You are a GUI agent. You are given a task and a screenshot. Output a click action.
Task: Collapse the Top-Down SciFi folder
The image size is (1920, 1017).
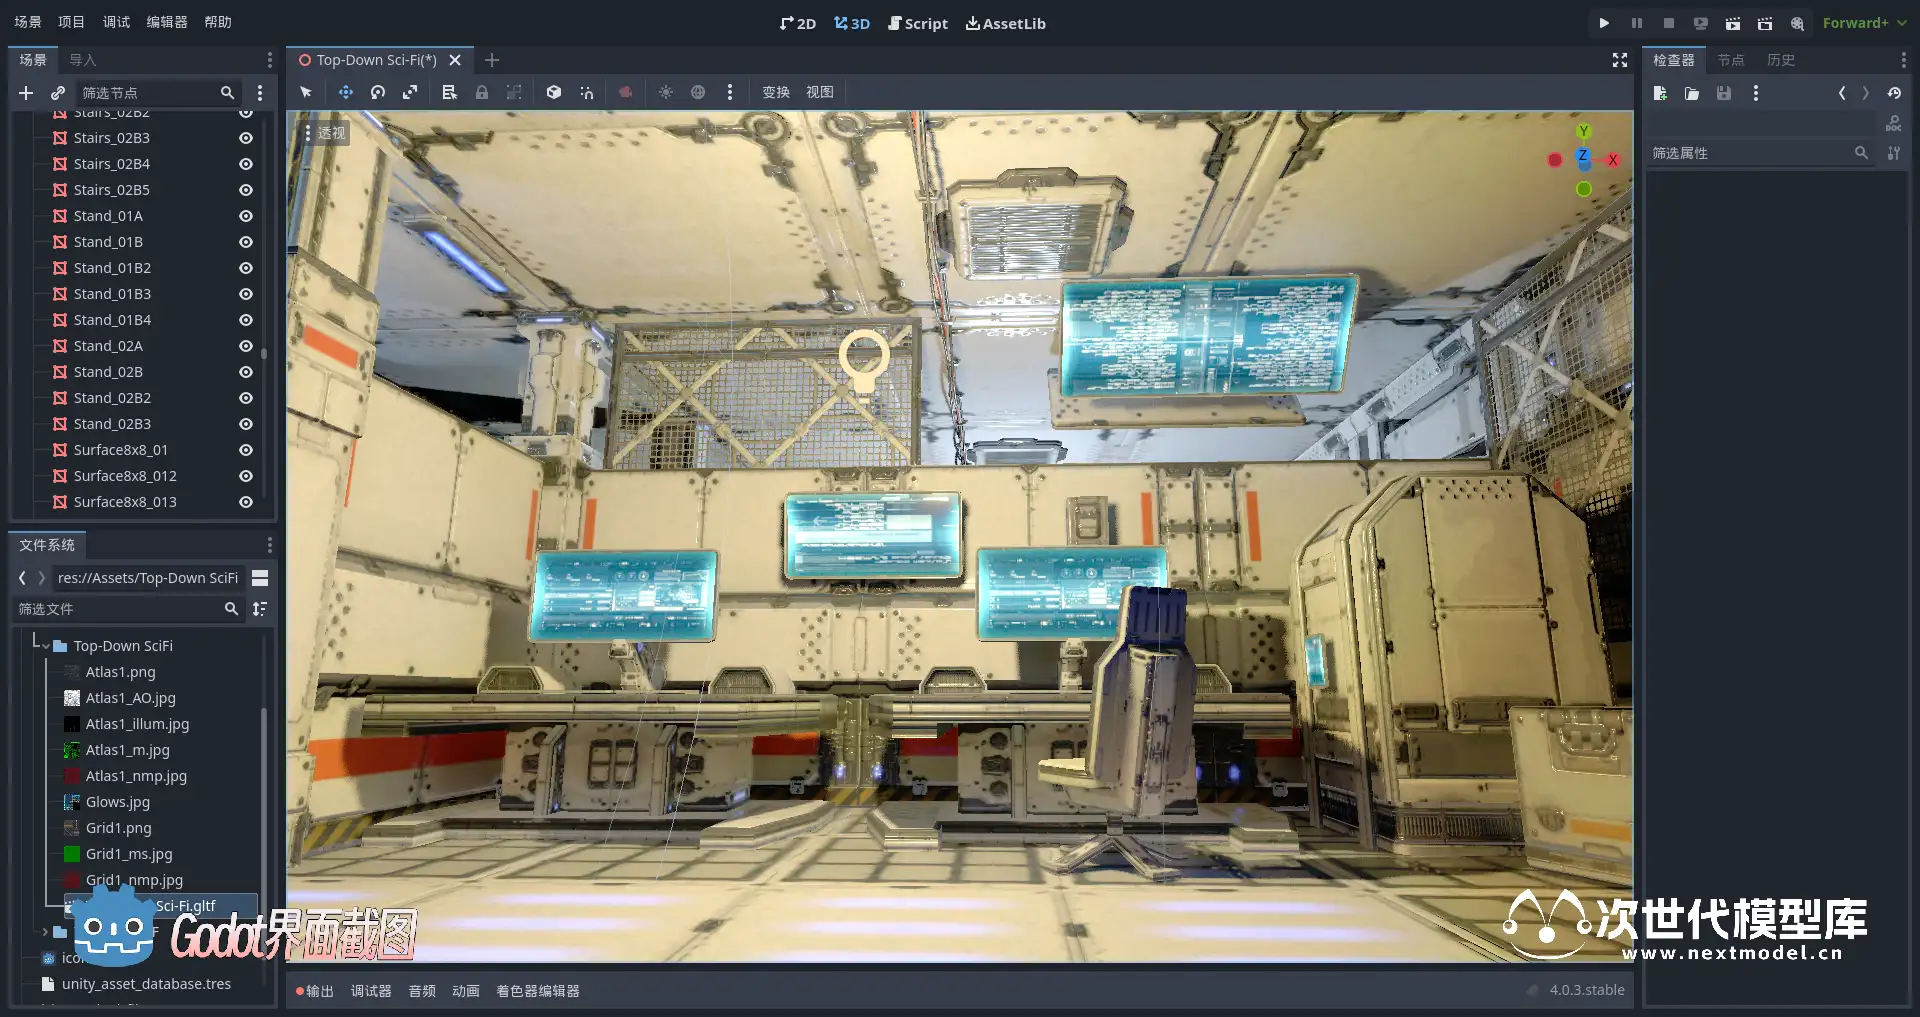coord(45,647)
